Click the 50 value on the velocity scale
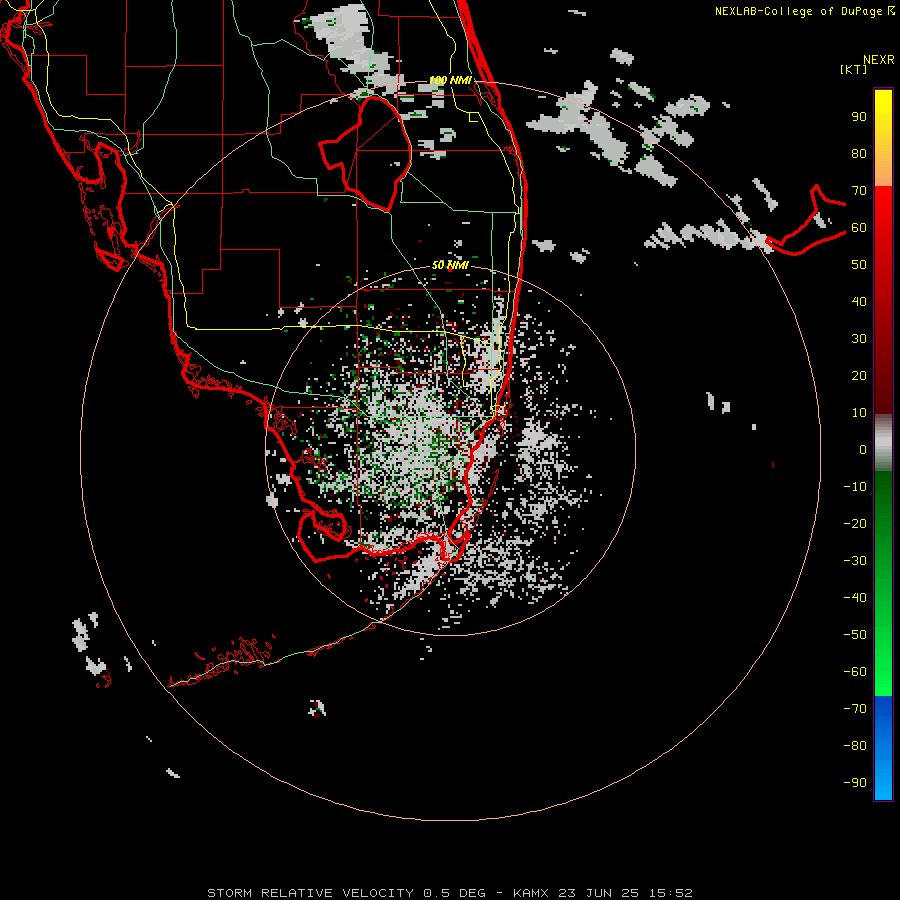This screenshot has height=900, width=900. 859,265
